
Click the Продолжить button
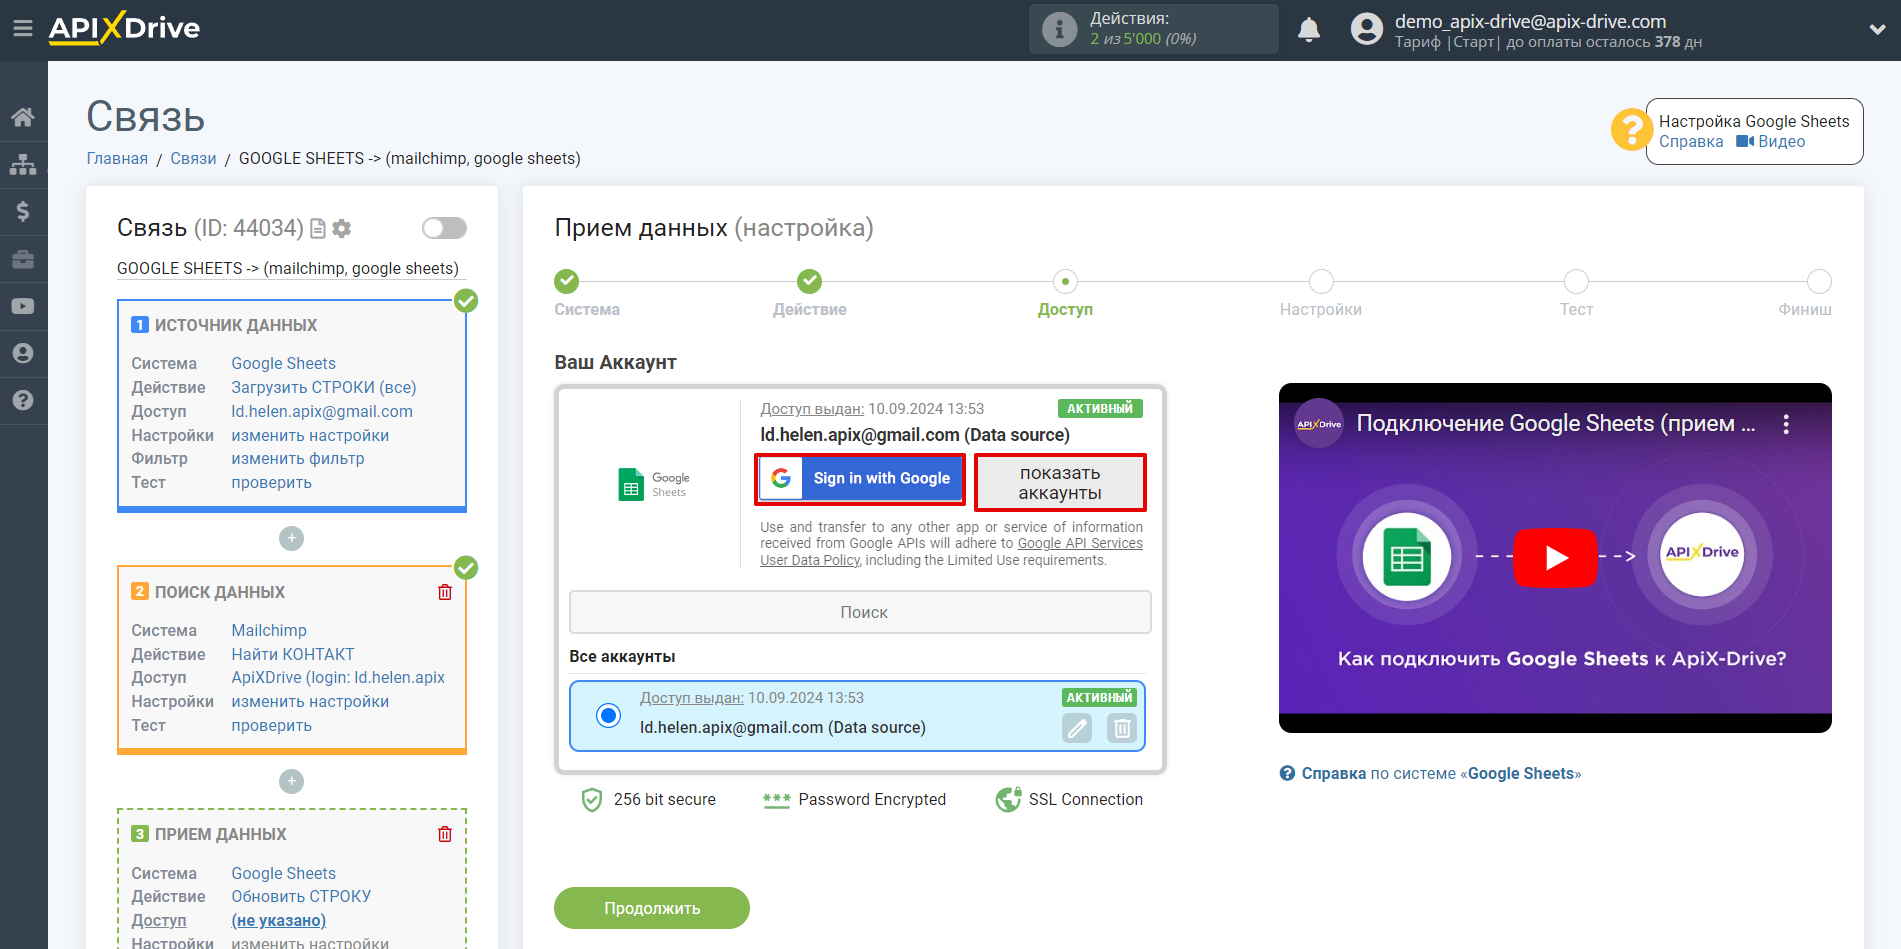(652, 908)
